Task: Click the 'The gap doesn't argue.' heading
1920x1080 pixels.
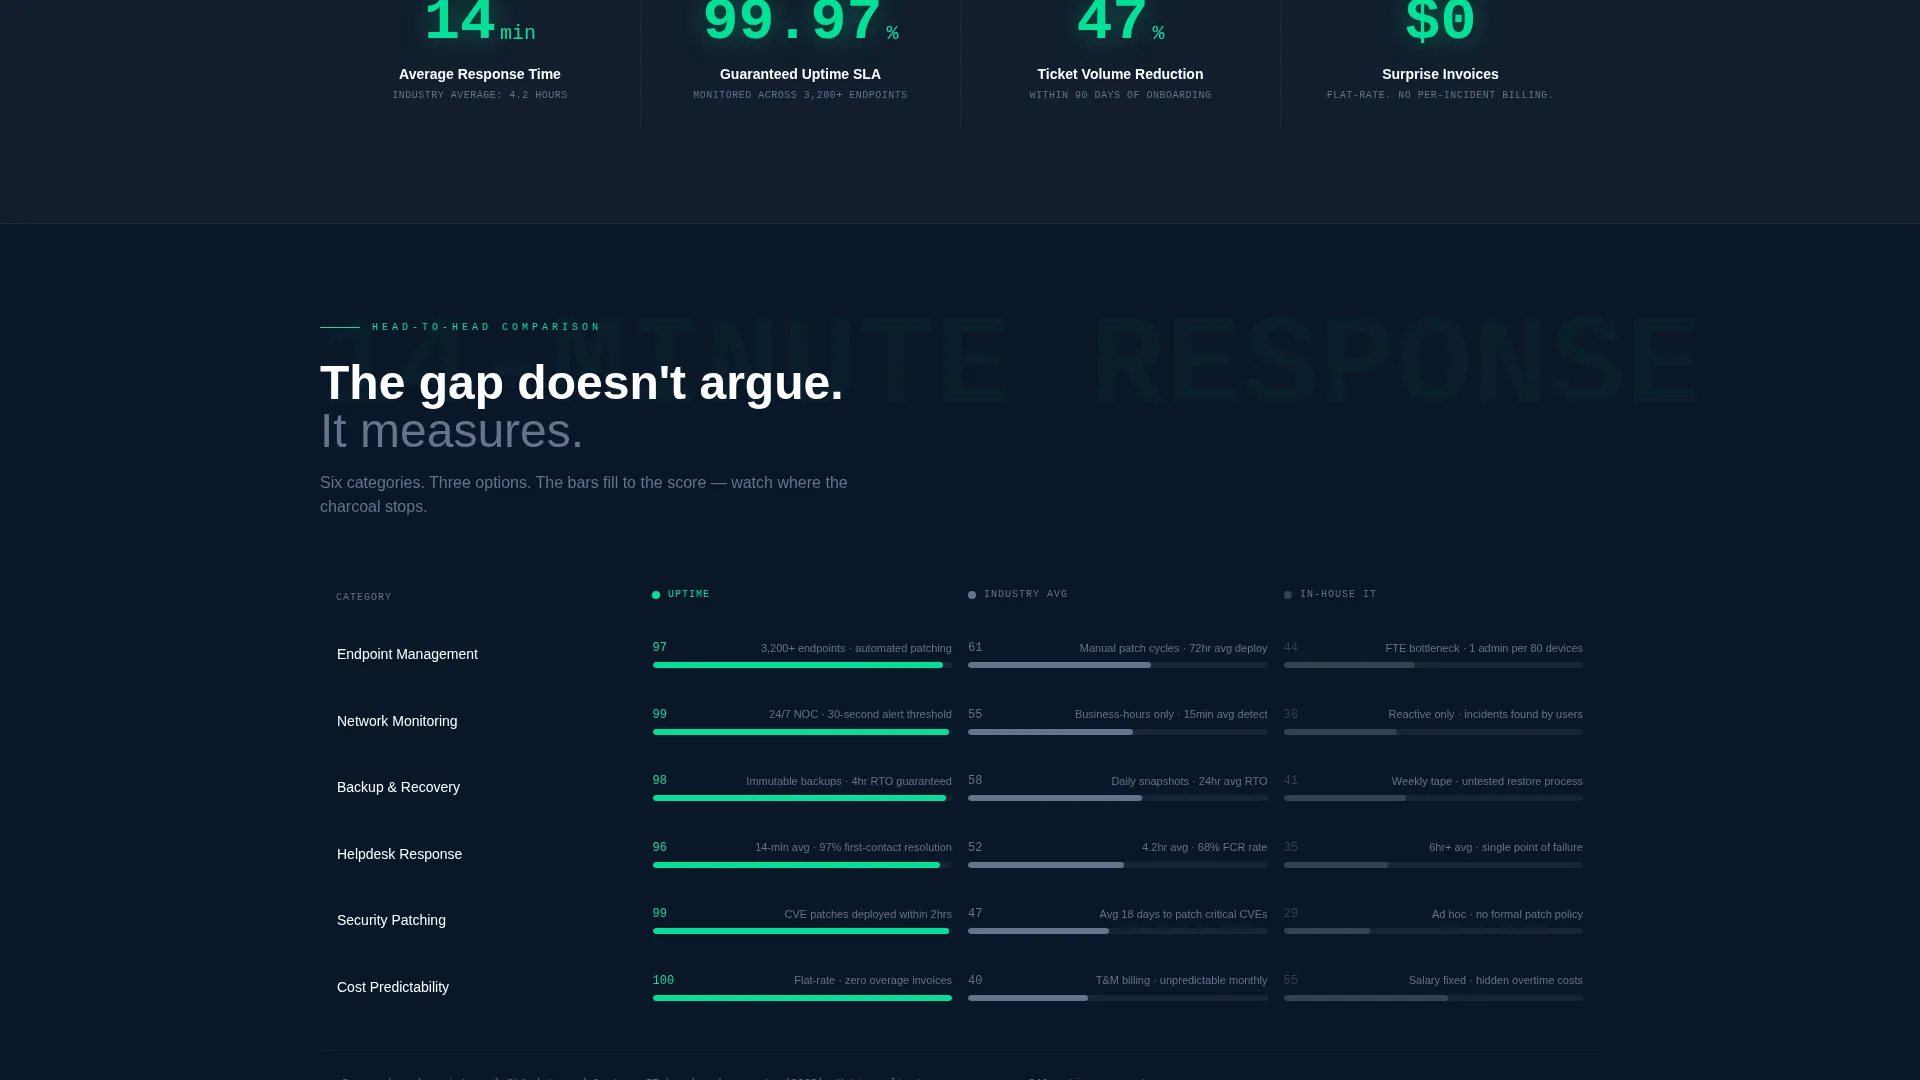Action: point(582,383)
